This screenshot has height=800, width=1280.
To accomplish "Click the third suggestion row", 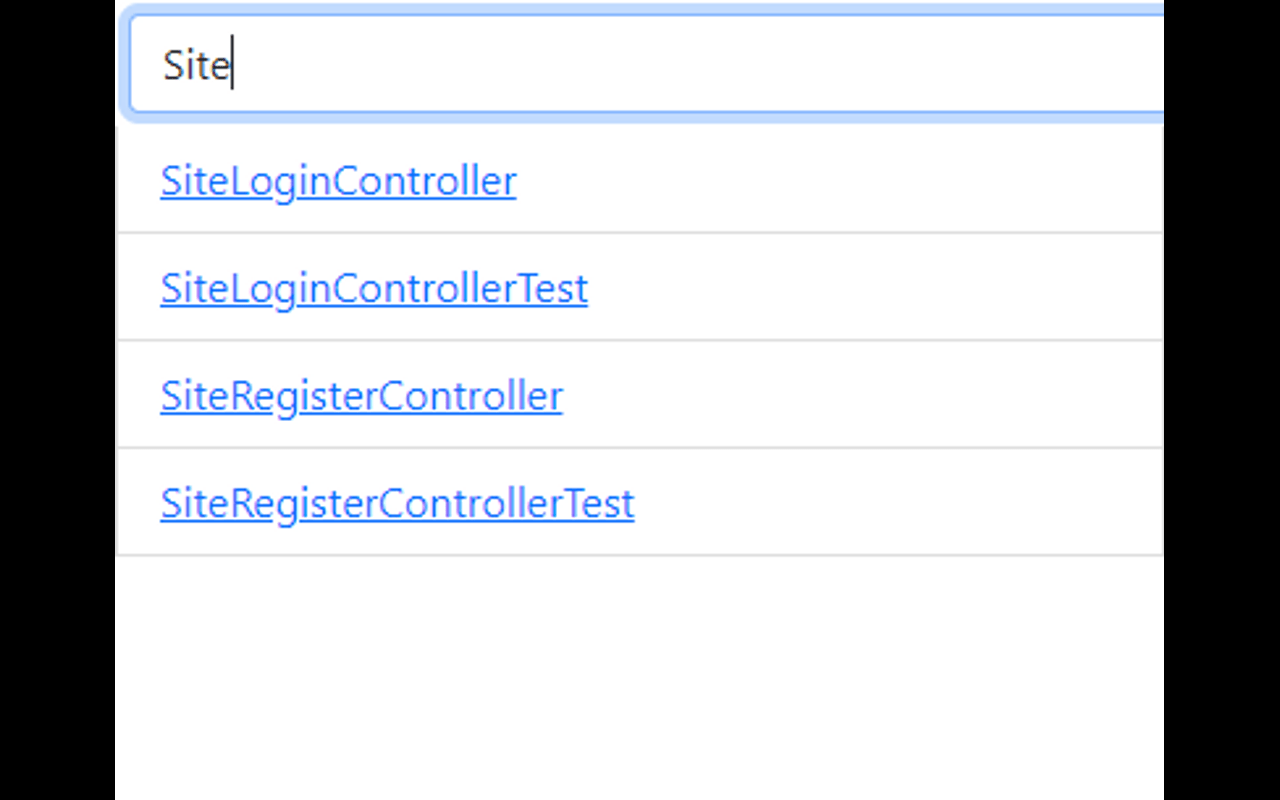I will tap(640, 395).
